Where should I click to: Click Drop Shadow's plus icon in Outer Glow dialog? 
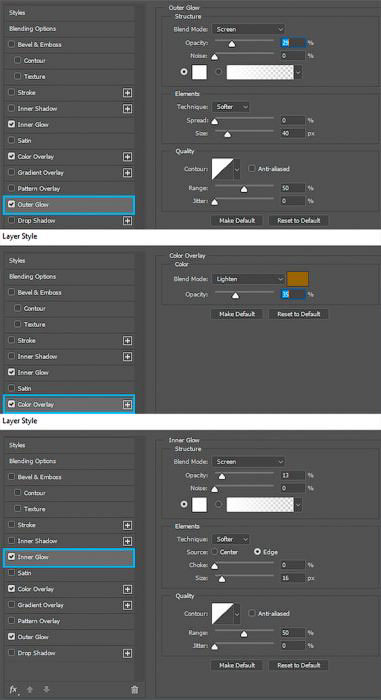(x=127, y=221)
